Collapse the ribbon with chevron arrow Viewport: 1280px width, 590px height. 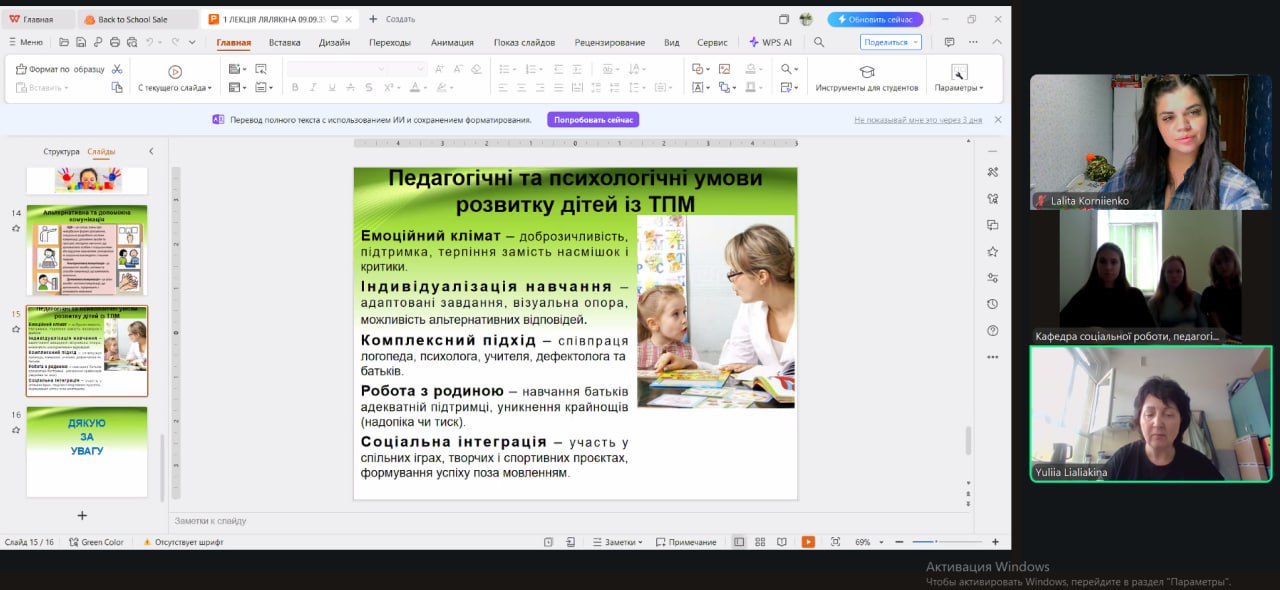tap(997, 42)
